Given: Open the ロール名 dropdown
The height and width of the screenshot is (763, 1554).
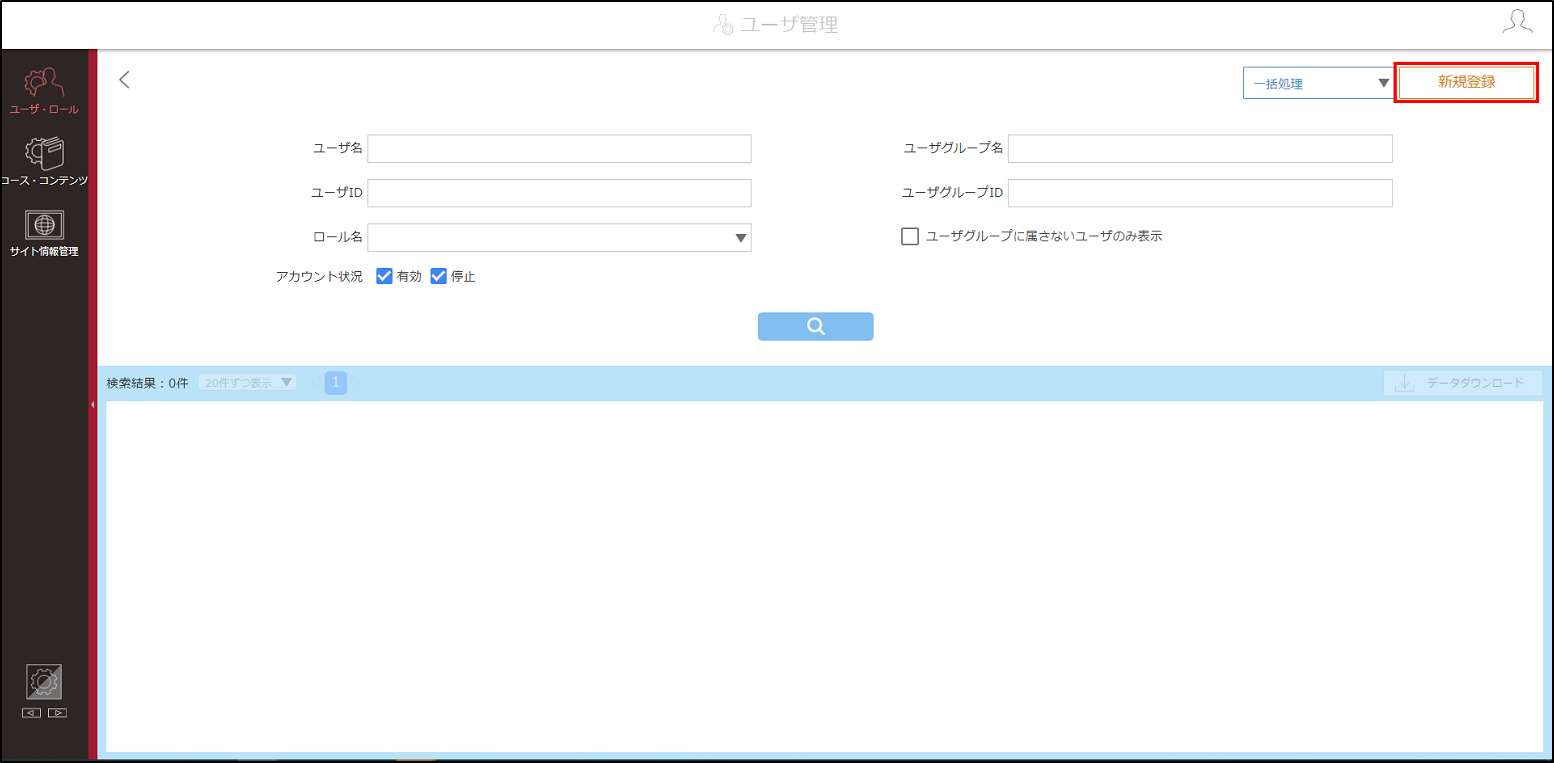Looking at the screenshot, I should coord(559,237).
